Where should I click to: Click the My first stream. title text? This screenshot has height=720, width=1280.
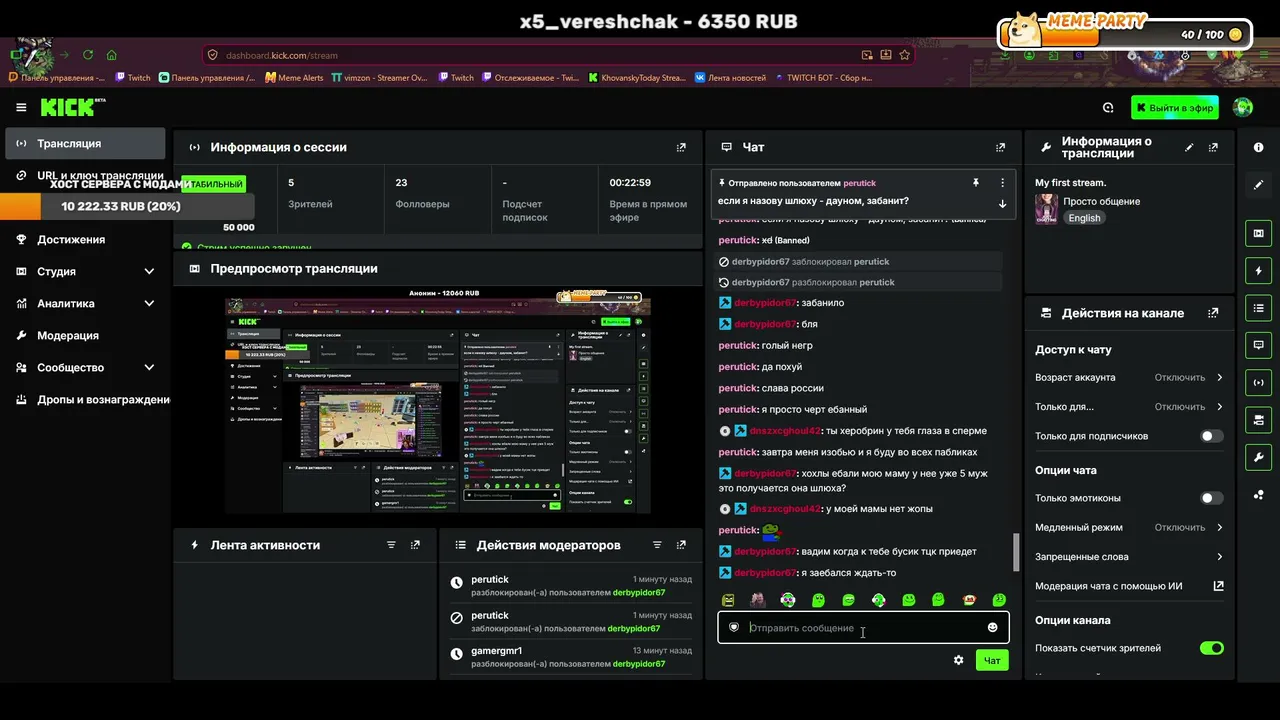(x=1070, y=183)
